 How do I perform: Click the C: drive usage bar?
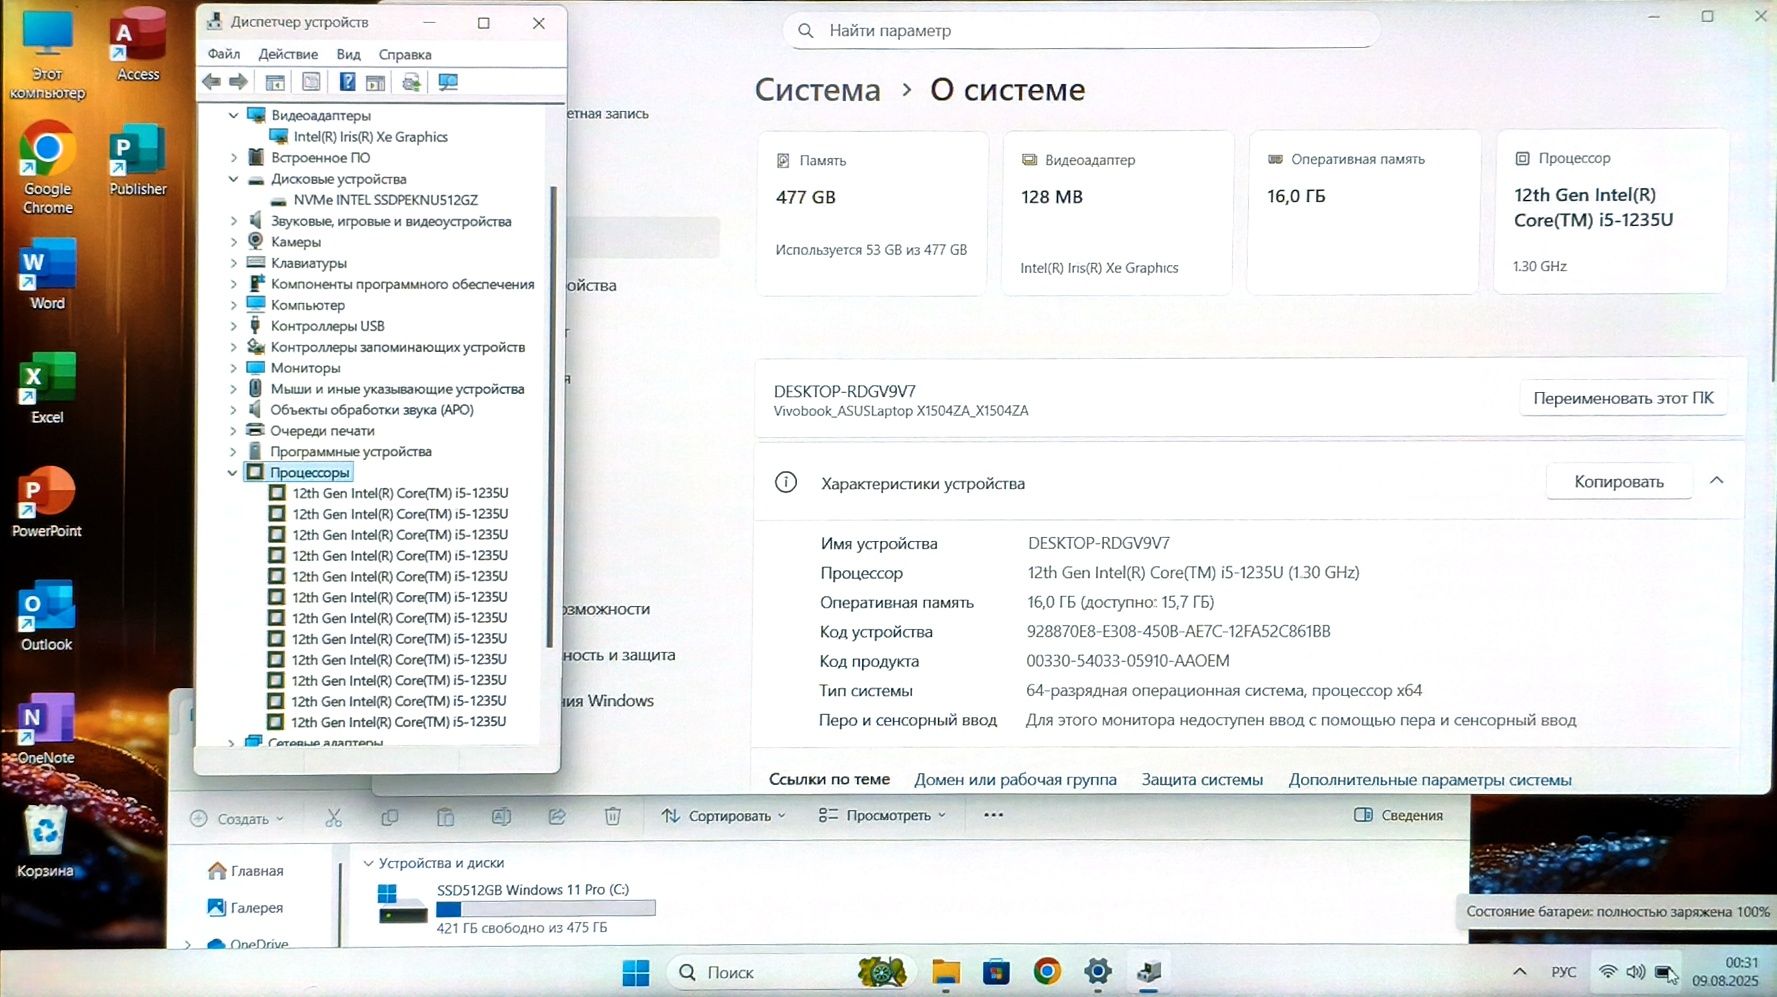pyautogui.click(x=546, y=909)
